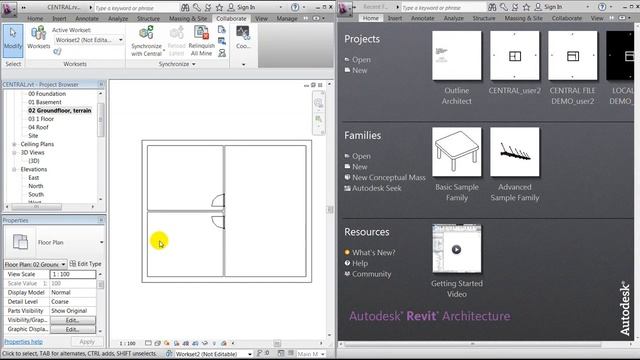Open the CENTRAL_user2 project thumbnail
Screen dimensions: 640x360
514,56
